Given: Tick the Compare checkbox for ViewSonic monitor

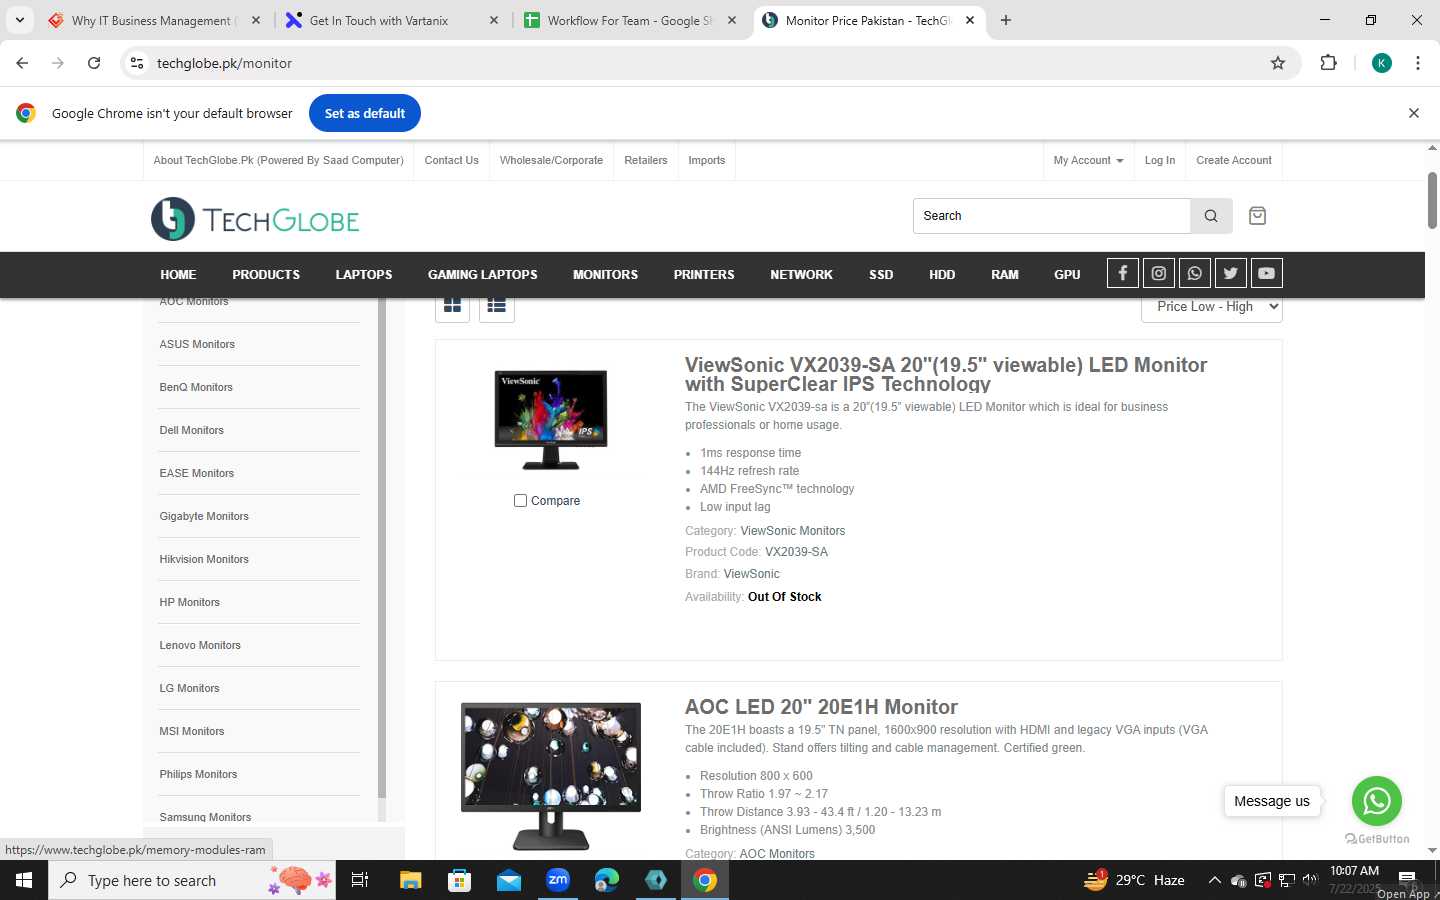Looking at the screenshot, I should point(520,500).
